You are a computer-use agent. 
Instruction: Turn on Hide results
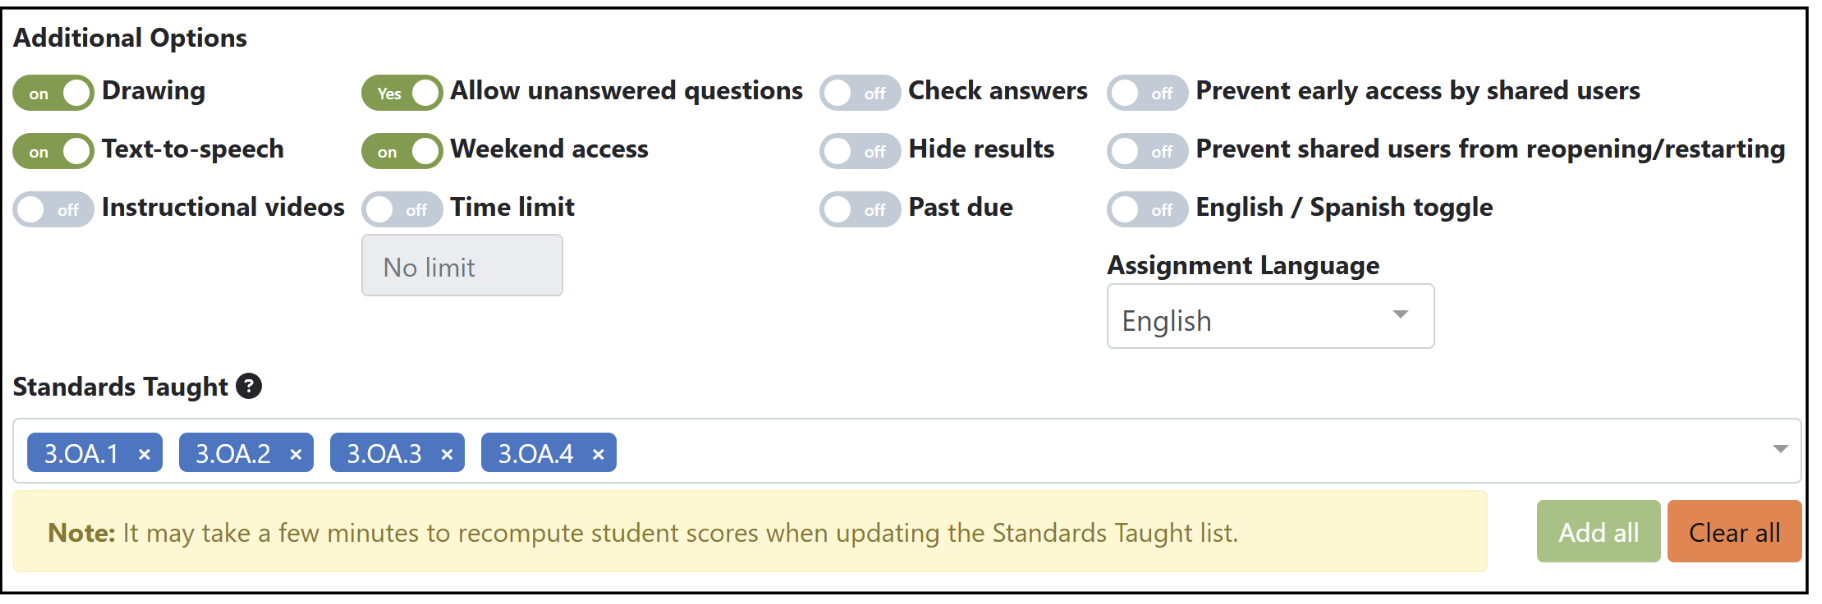pos(860,151)
